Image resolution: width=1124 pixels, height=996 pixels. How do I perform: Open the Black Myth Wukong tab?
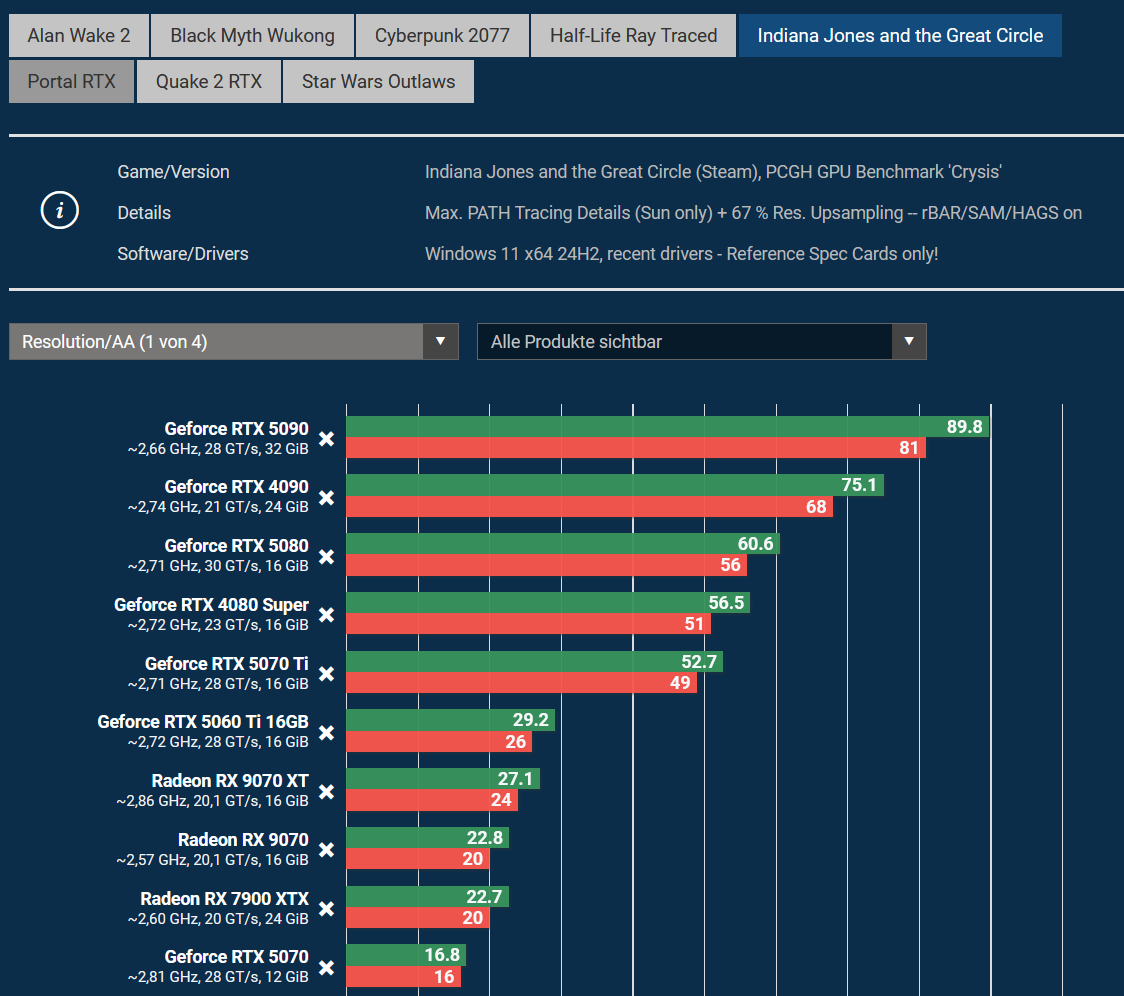[252, 35]
